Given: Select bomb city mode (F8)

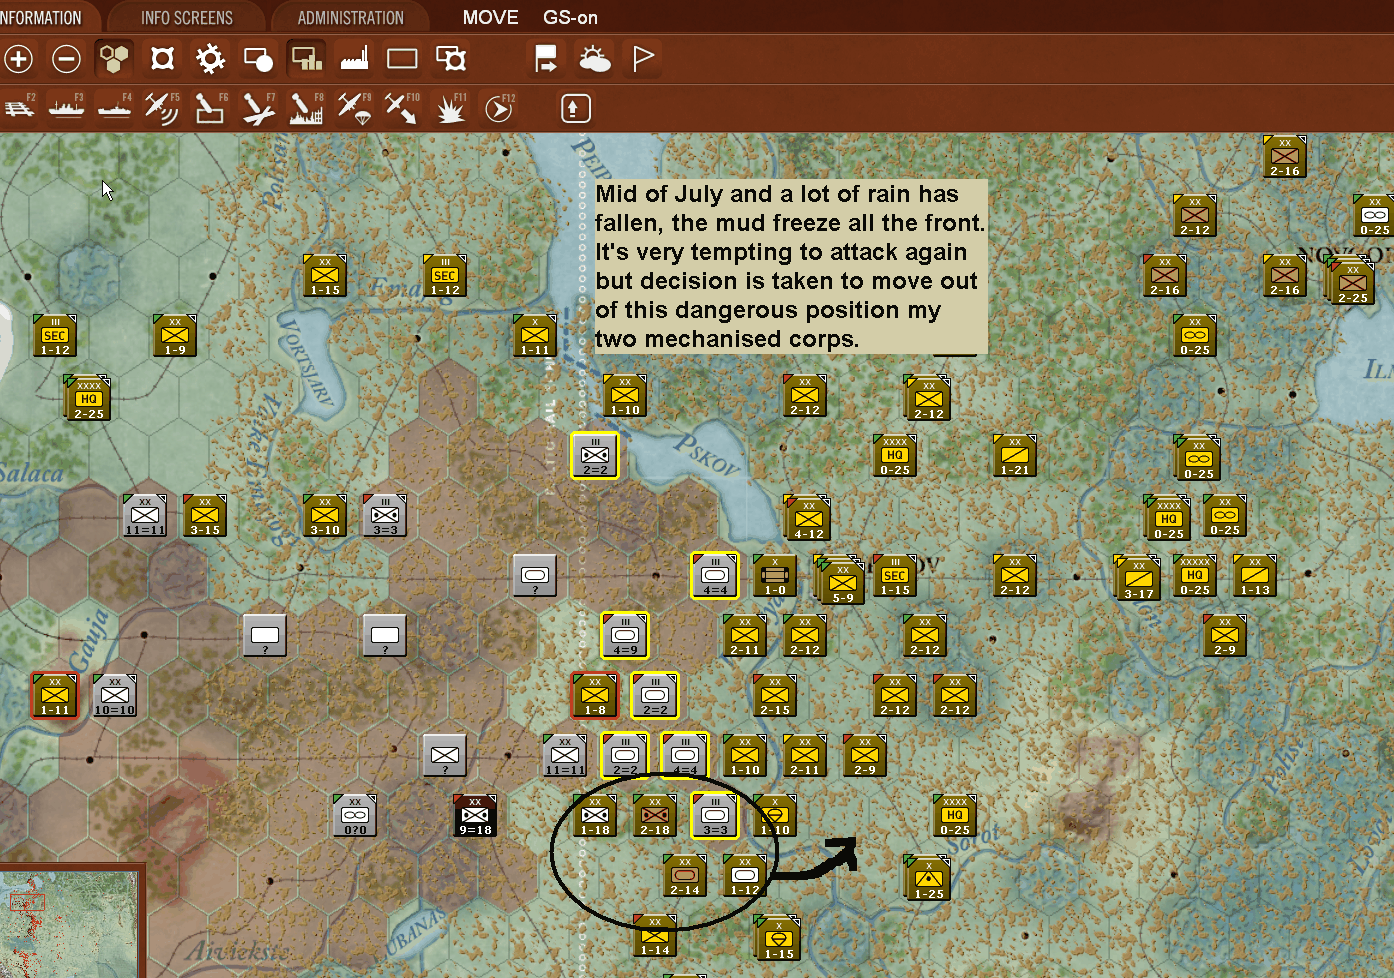Looking at the screenshot, I should [306, 107].
